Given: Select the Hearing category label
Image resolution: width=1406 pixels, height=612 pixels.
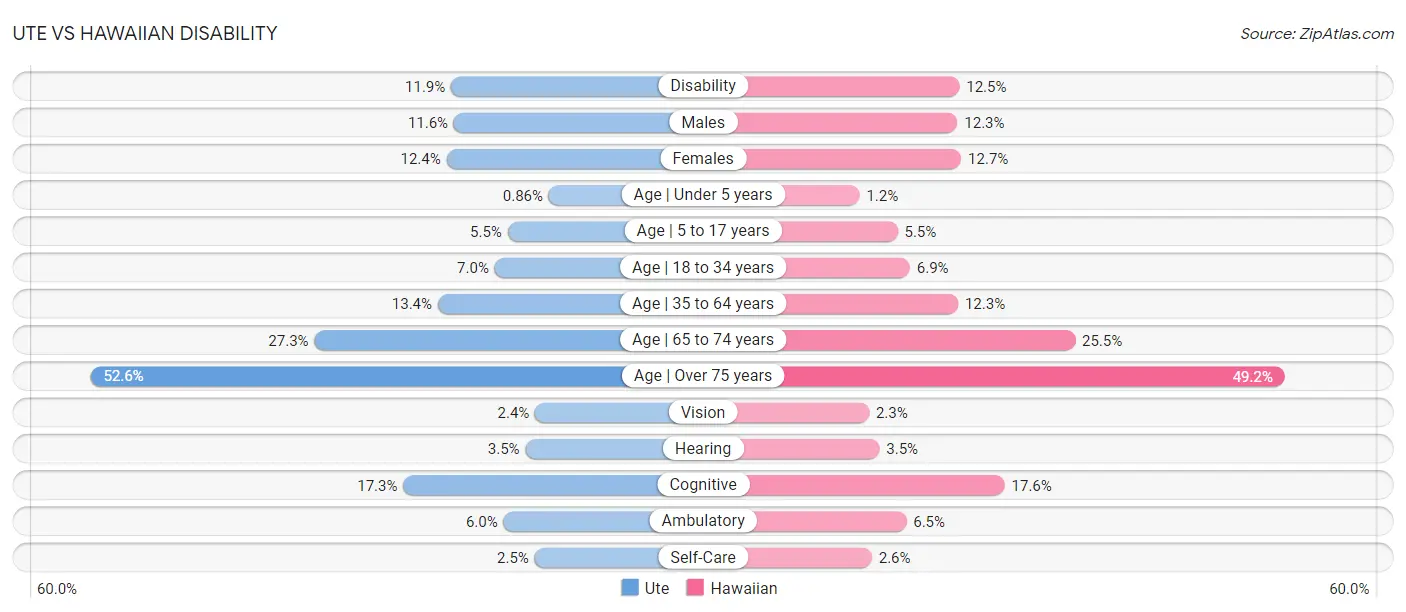Looking at the screenshot, I should click(703, 448).
